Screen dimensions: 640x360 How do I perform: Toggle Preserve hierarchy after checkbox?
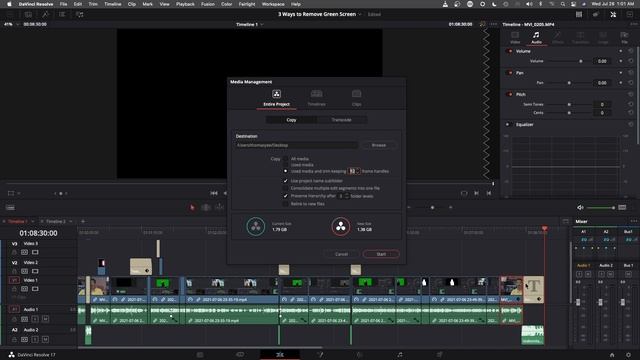click(285, 196)
